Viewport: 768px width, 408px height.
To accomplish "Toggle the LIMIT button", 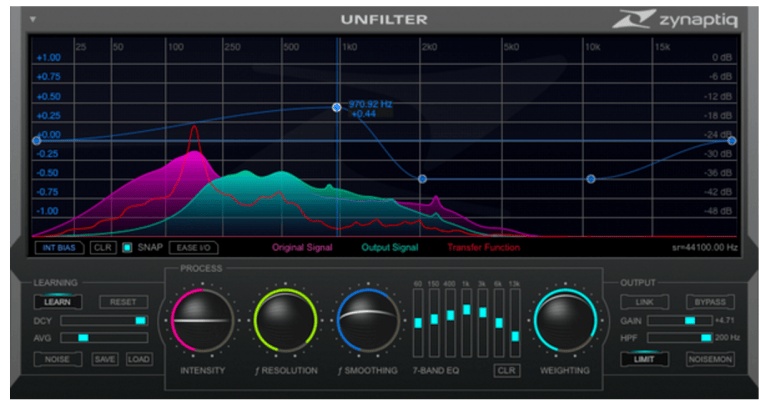I will tap(645, 360).
